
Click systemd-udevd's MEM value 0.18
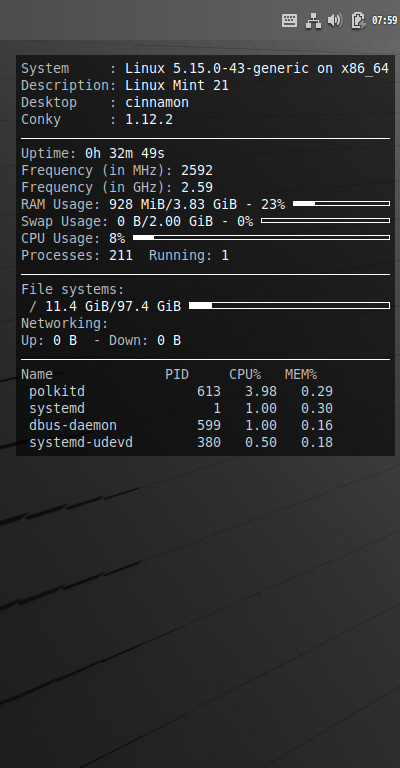point(317,442)
